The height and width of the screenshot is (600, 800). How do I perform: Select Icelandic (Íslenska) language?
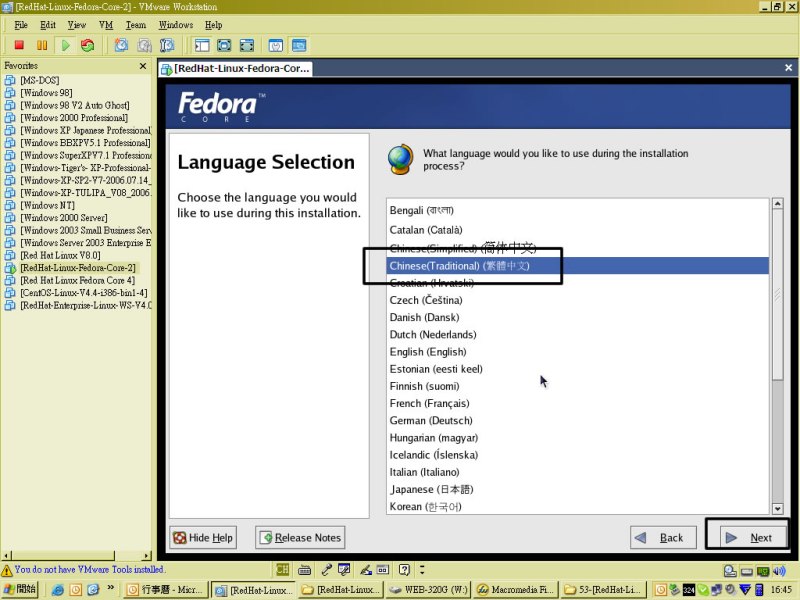(x=578, y=455)
